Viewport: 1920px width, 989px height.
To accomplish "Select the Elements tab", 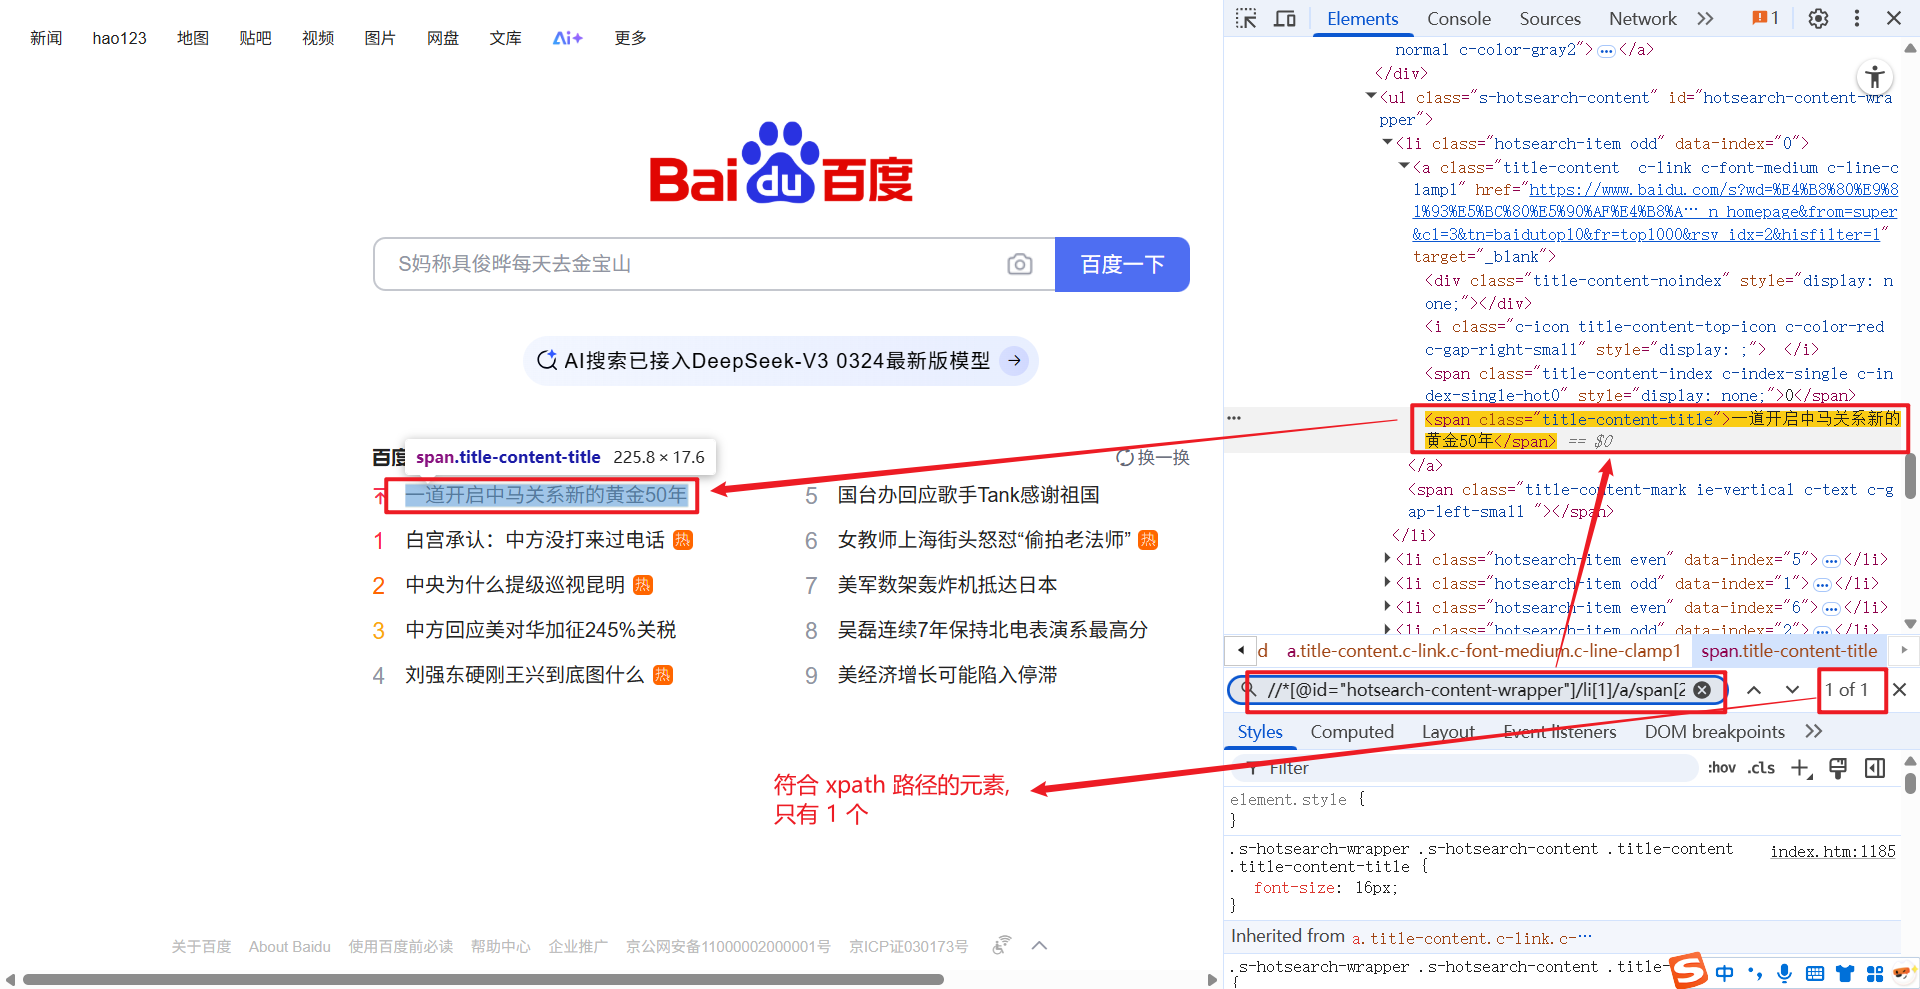I will (1362, 18).
